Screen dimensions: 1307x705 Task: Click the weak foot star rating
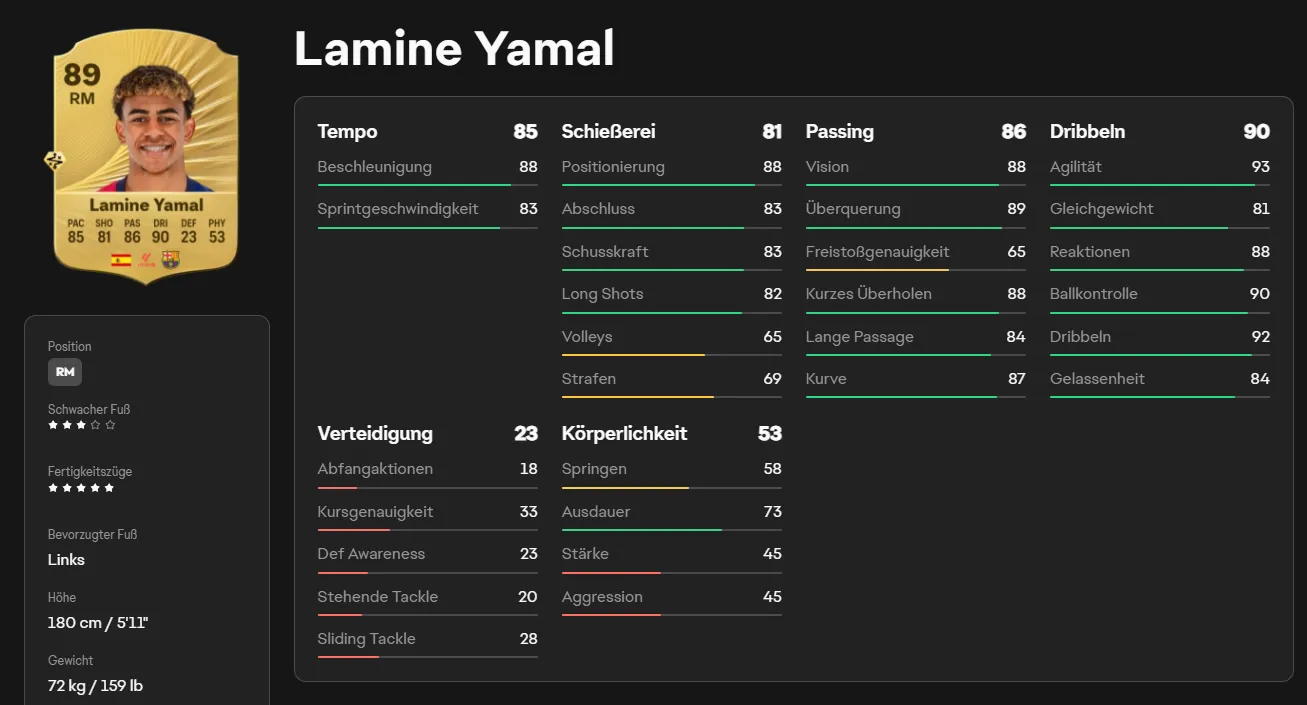tap(82, 425)
